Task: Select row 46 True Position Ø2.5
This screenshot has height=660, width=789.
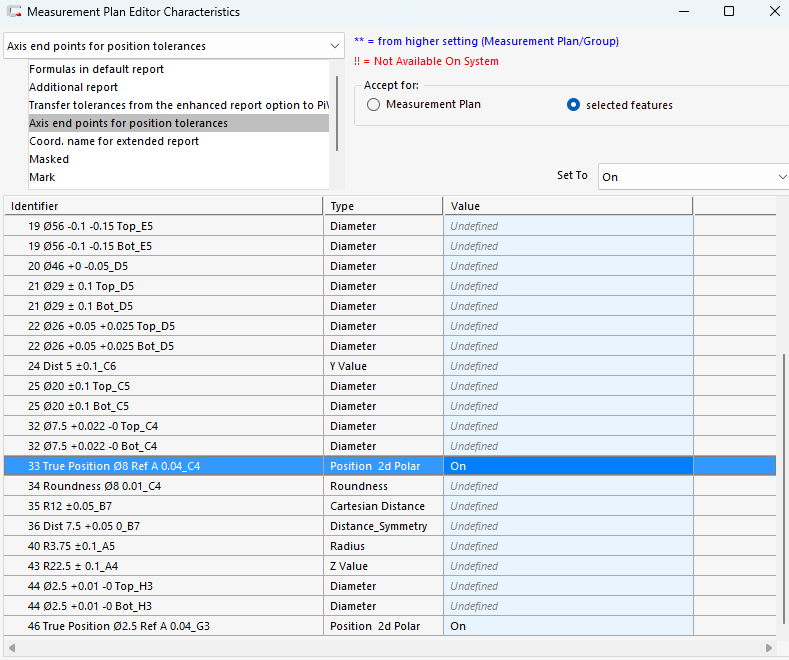Action: point(119,626)
